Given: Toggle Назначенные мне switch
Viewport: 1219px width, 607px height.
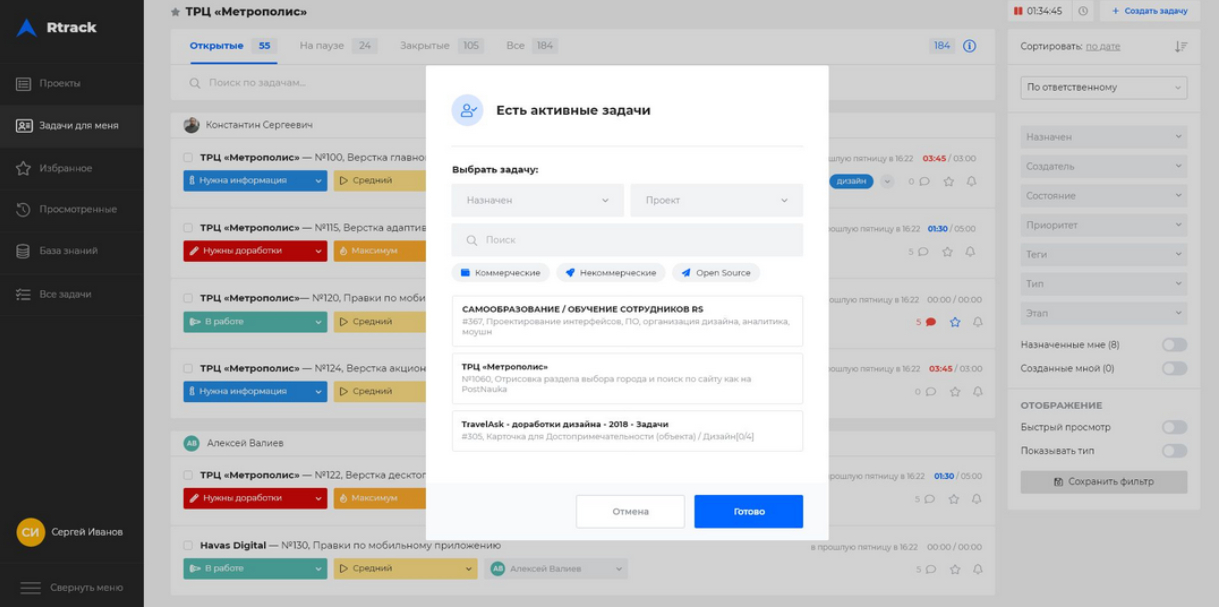Looking at the screenshot, I should click(1174, 345).
